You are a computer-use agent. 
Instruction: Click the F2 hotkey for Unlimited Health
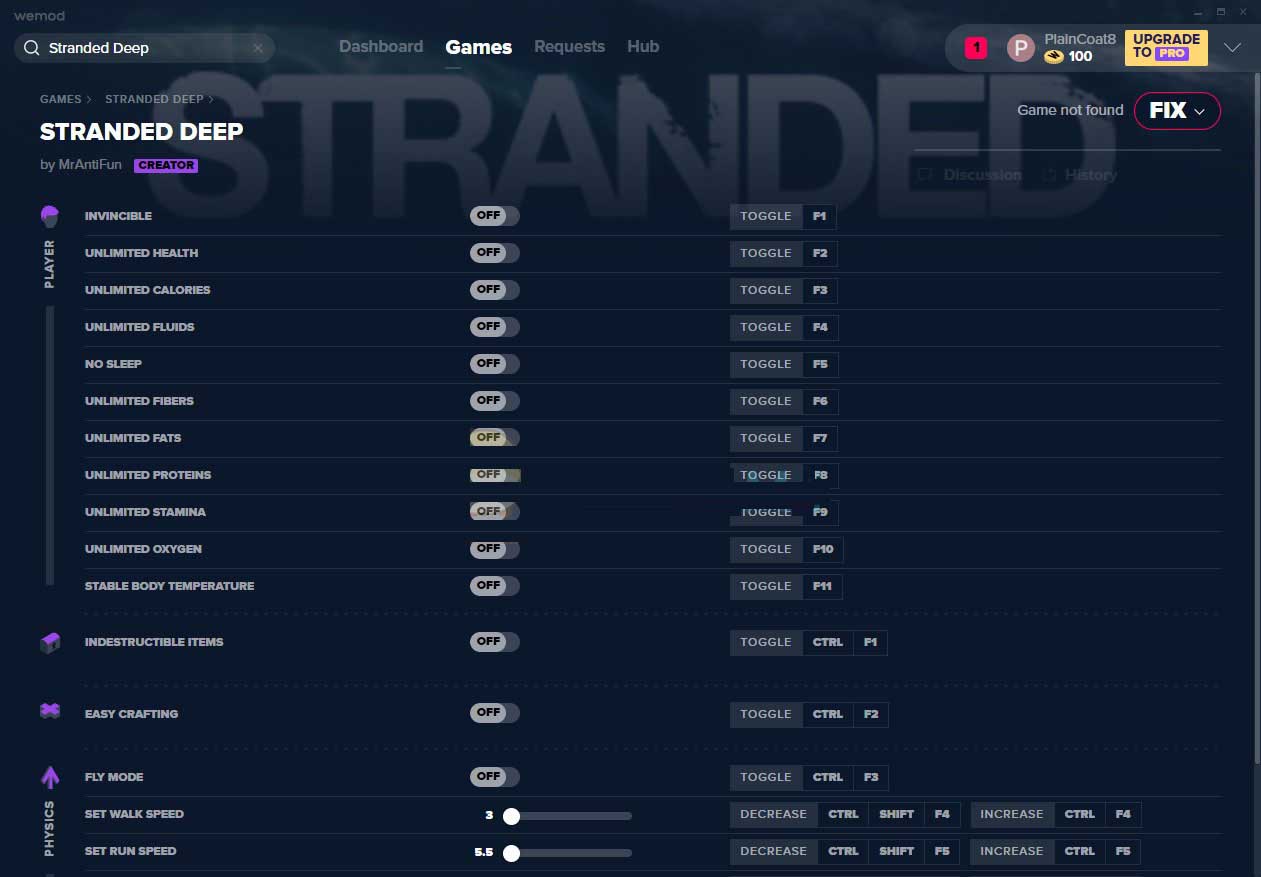820,253
